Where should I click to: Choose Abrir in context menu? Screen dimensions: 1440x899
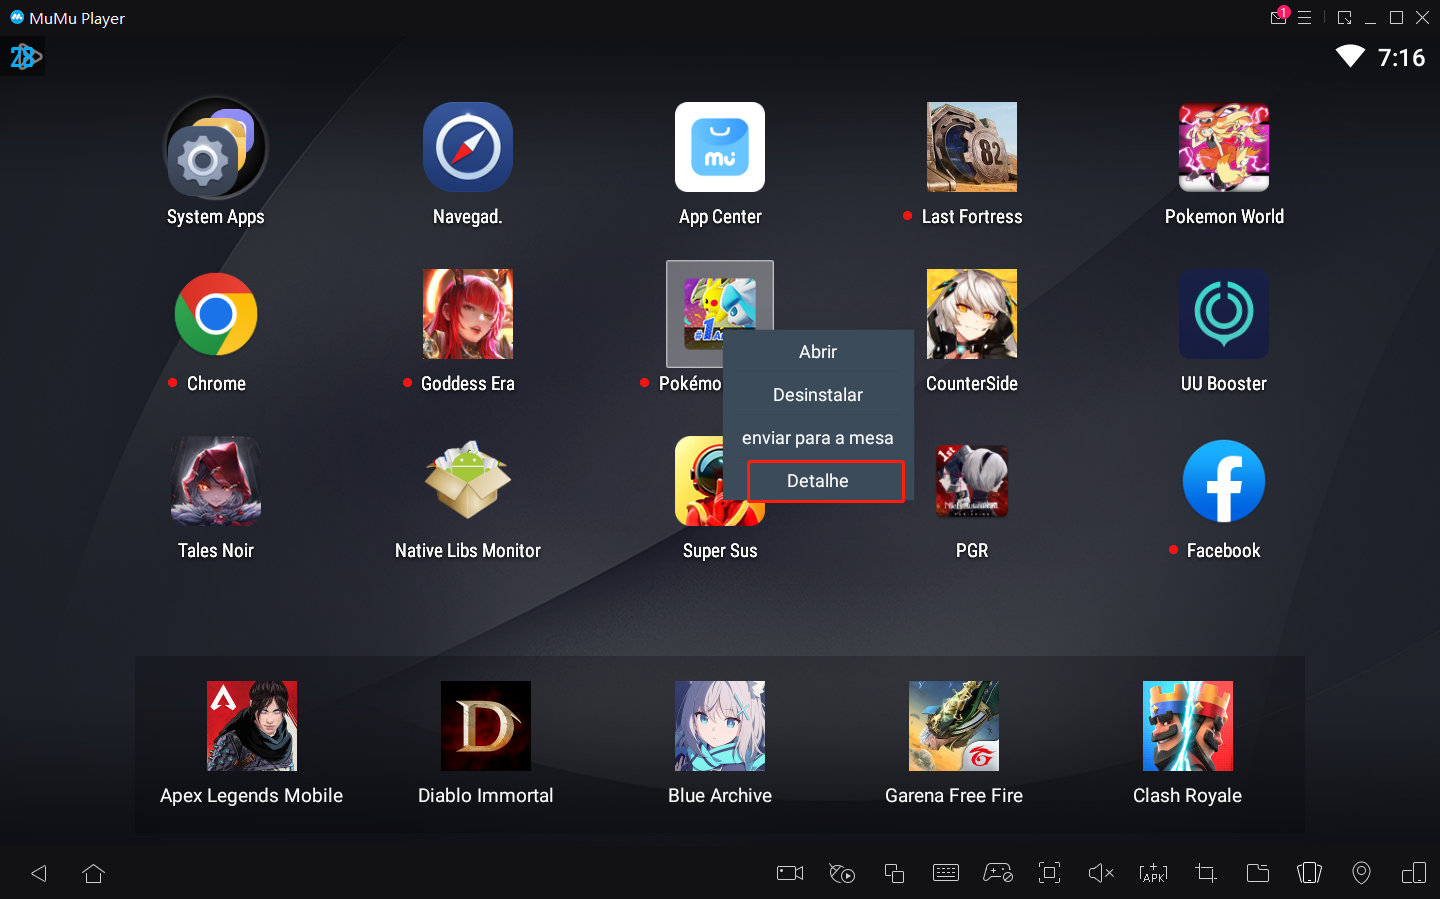[818, 352]
